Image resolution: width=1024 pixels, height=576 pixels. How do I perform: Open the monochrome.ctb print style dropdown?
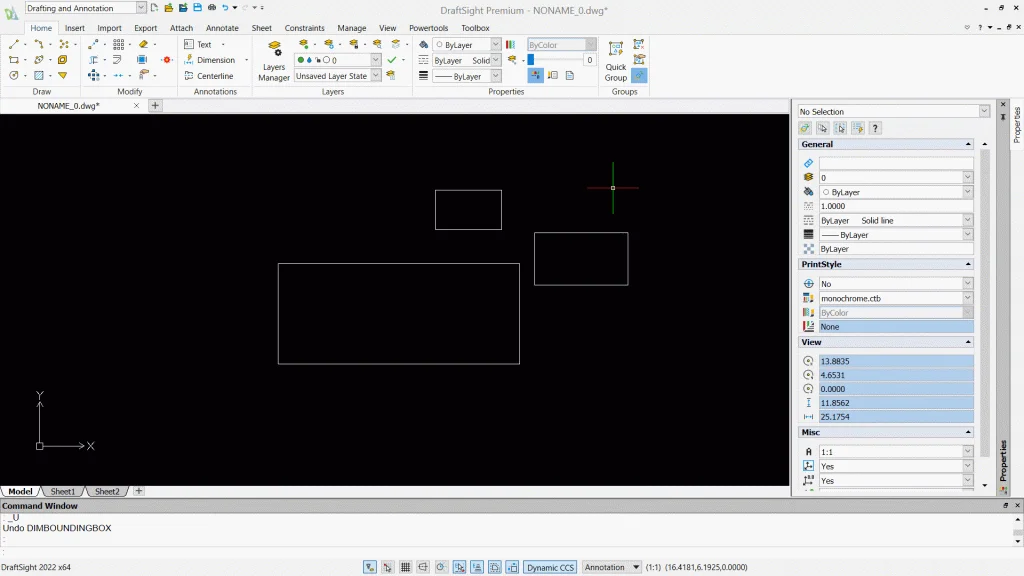967,298
